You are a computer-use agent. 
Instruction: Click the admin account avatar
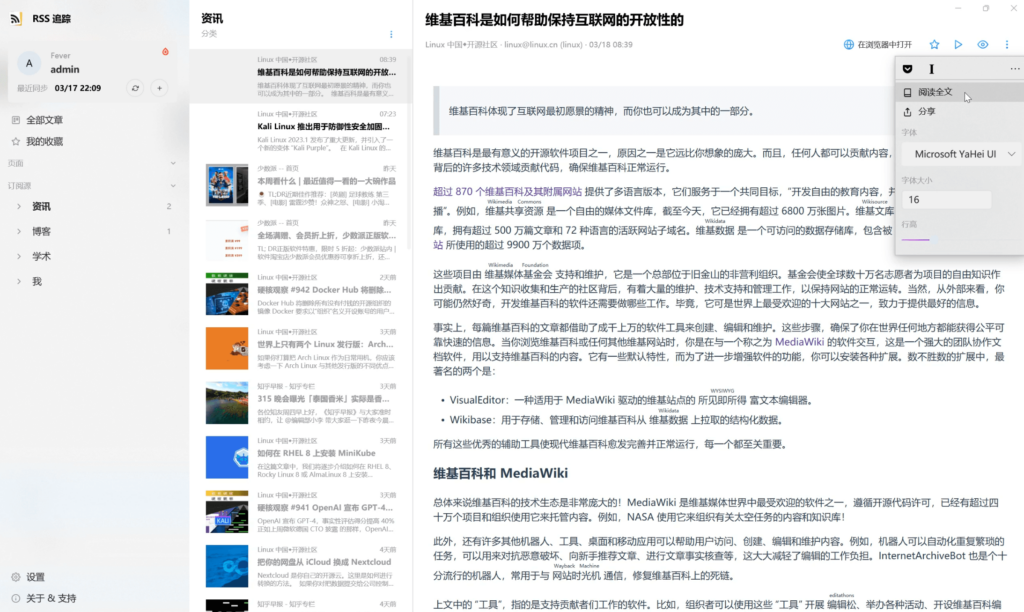click(29, 63)
